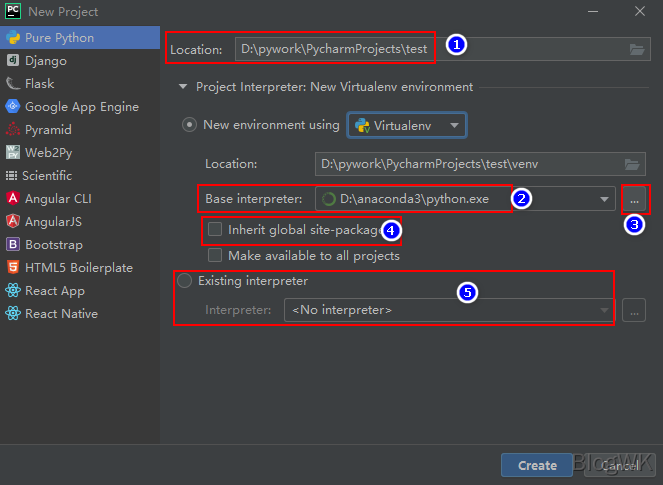Viewport: 663px width, 485px height.
Task: Click the Flask project type icon
Action: (x=13, y=83)
